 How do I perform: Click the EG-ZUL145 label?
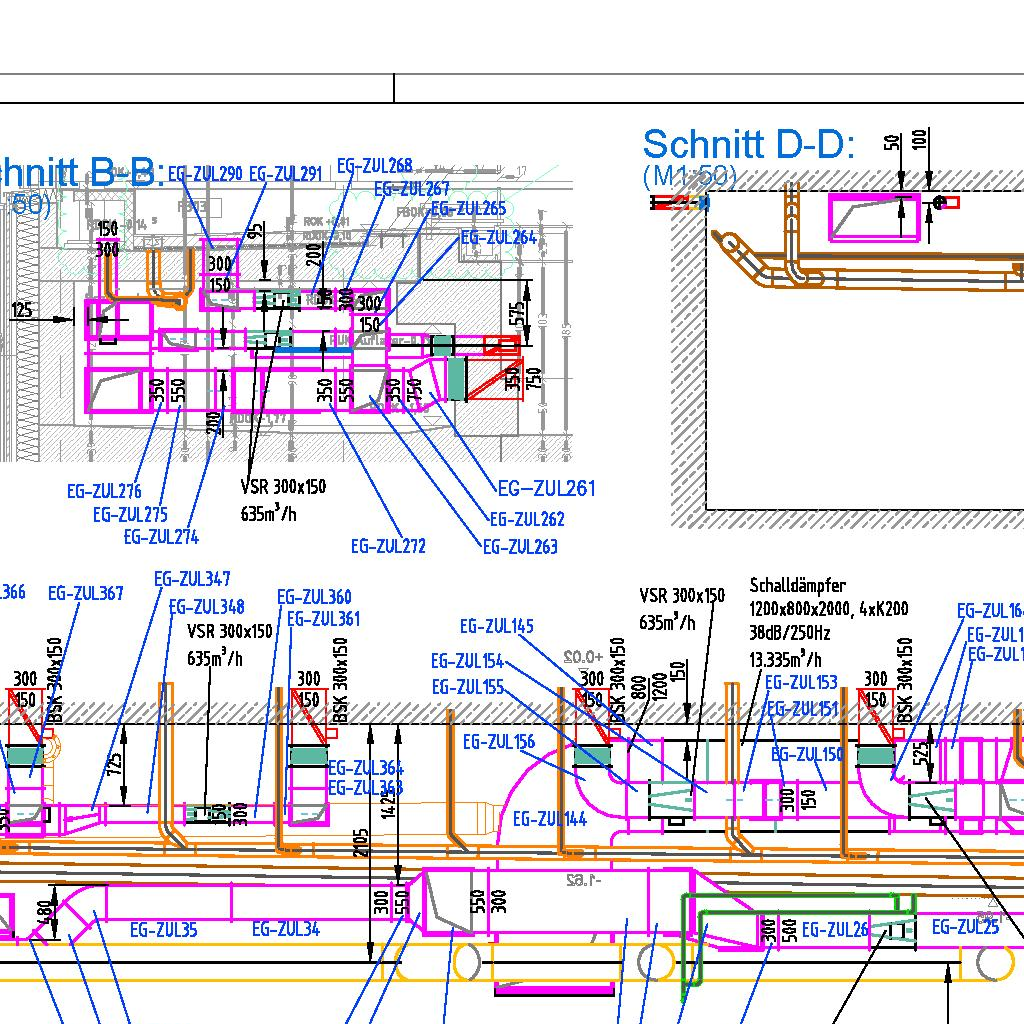click(496, 627)
